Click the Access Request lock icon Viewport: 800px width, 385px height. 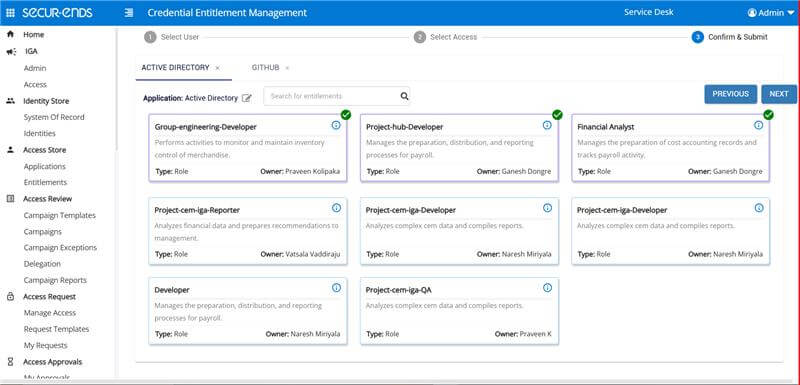(10, 296)
